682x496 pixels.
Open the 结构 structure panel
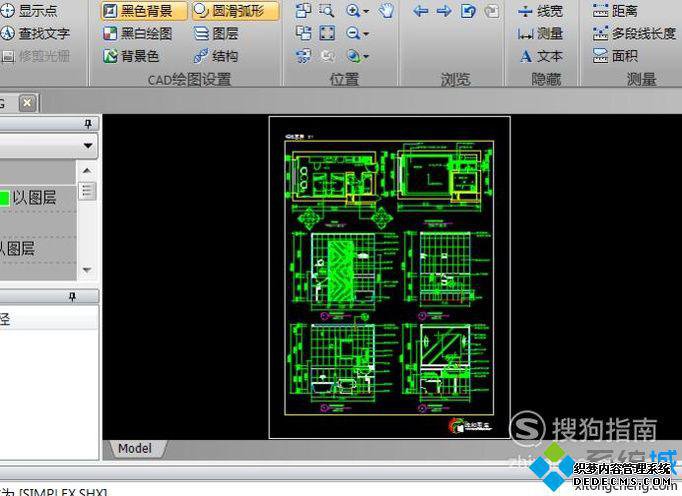pyautogui.click(x=216, y=56)
